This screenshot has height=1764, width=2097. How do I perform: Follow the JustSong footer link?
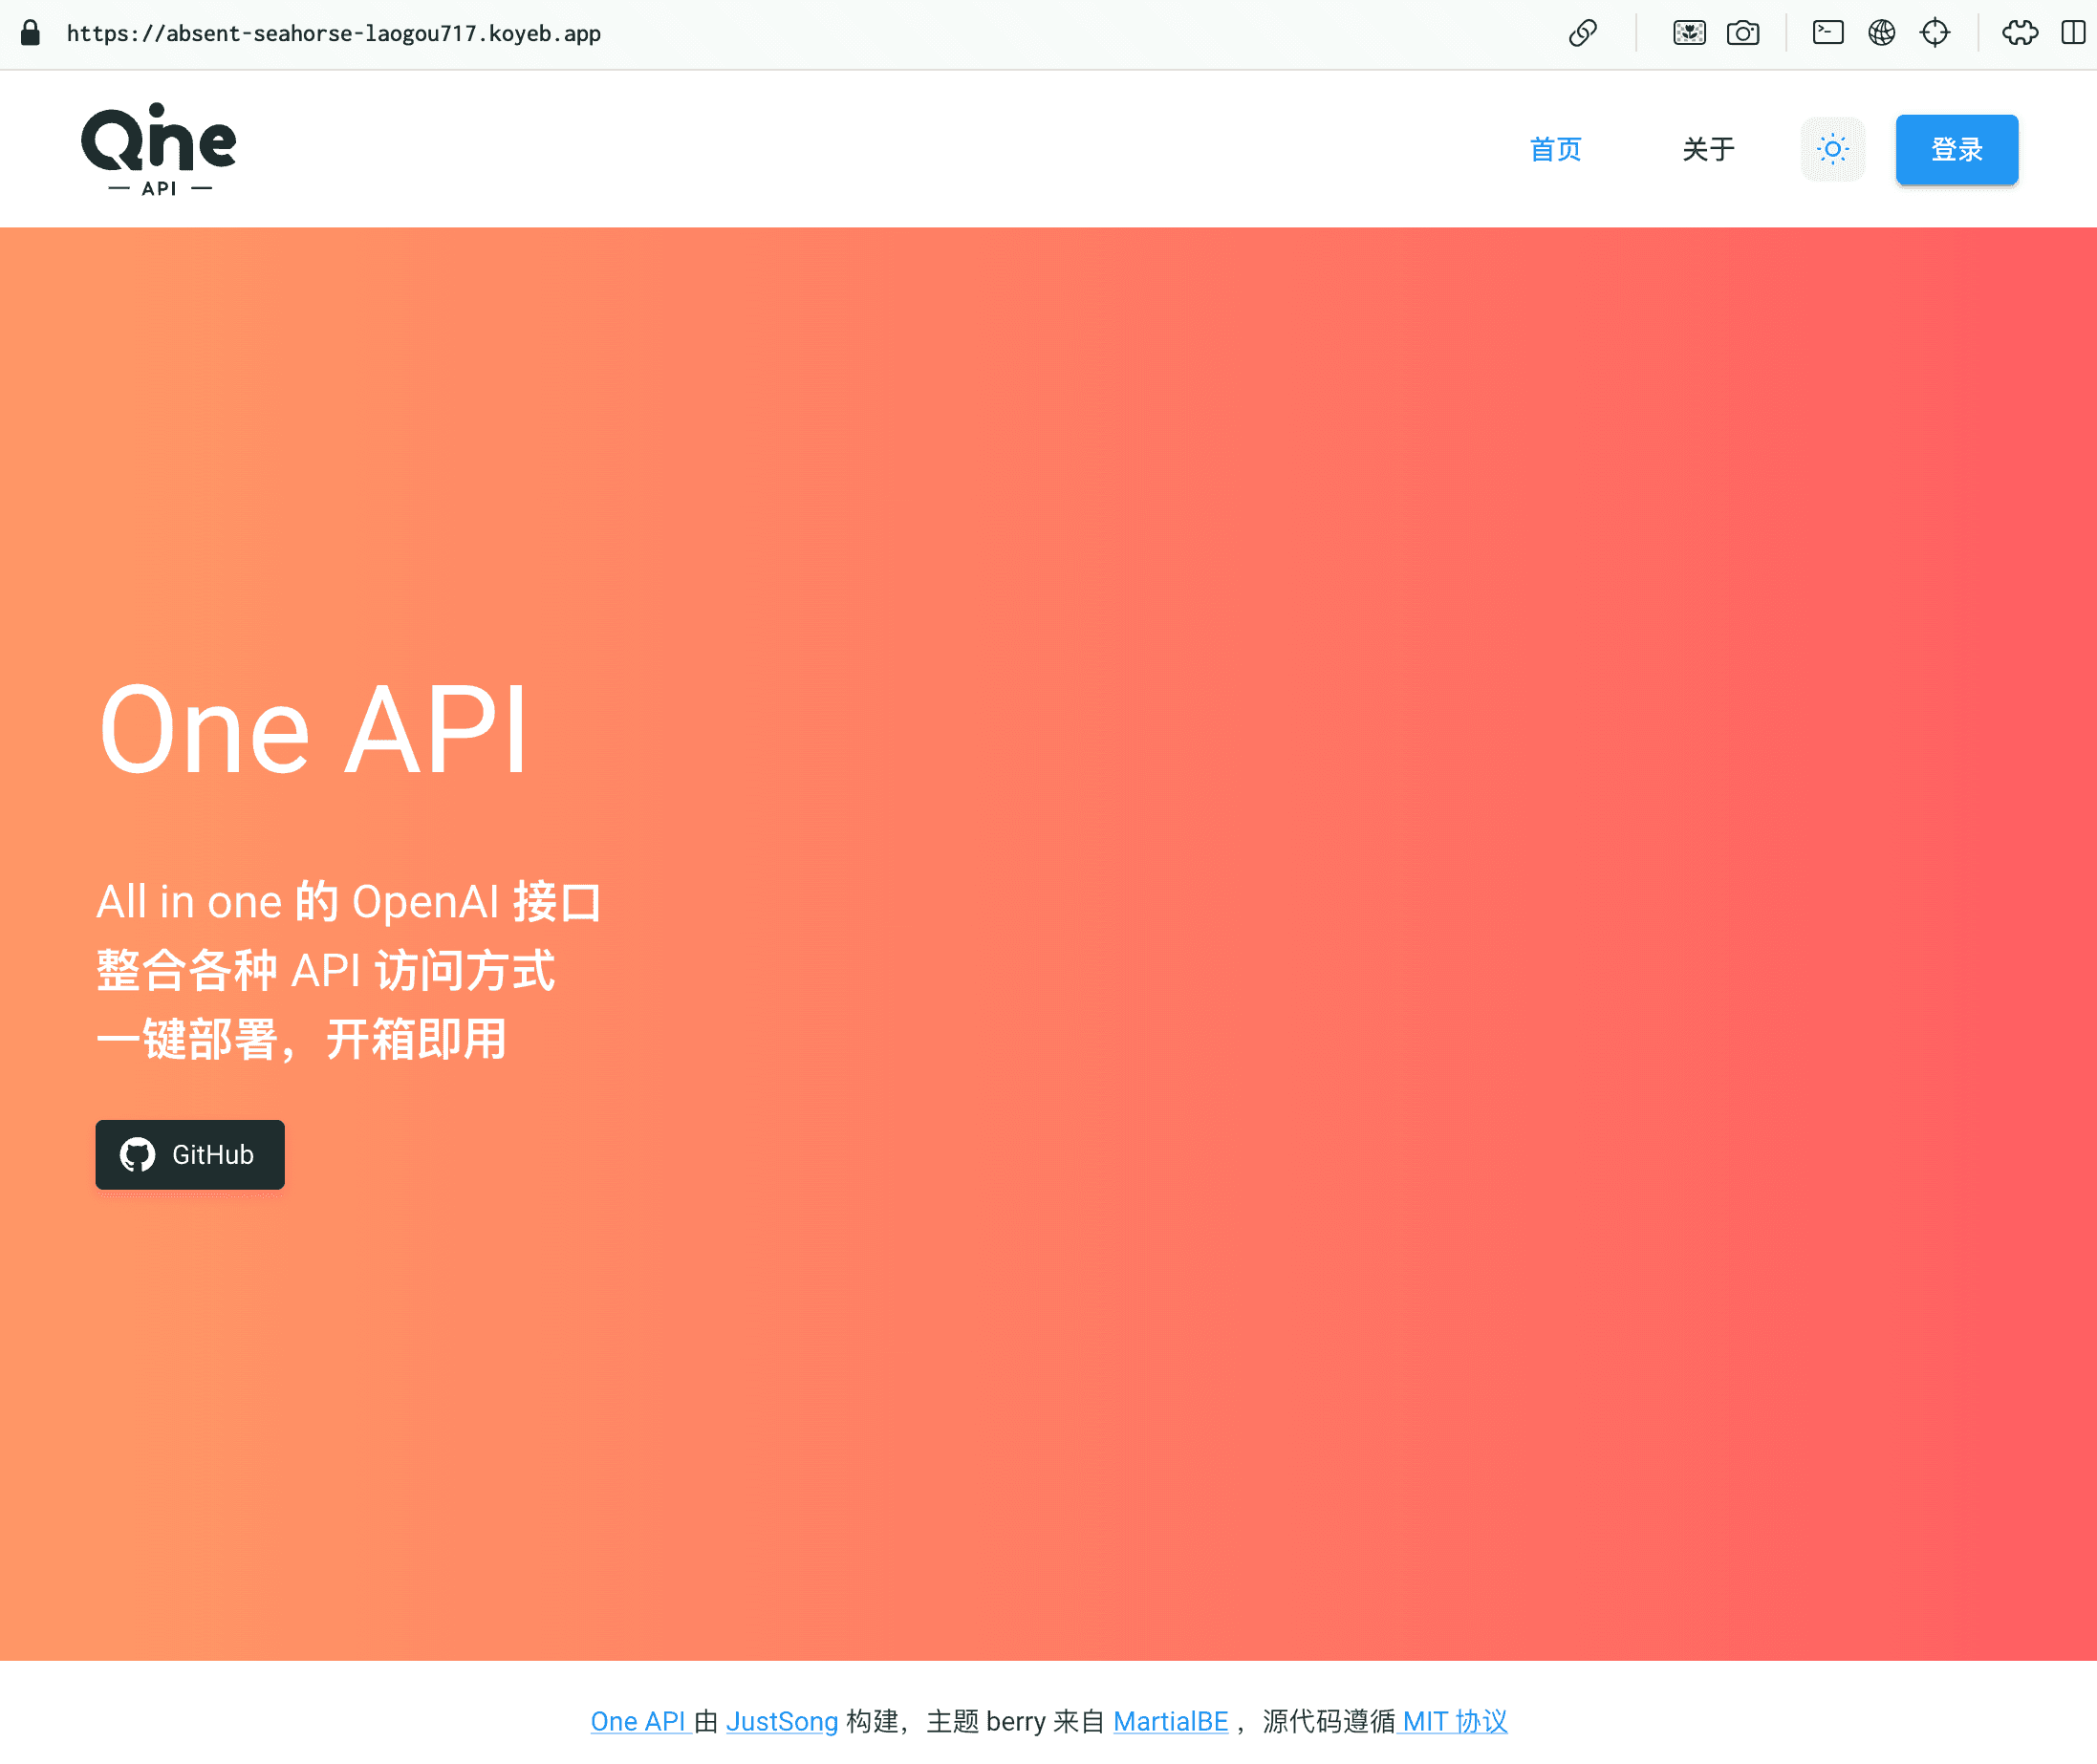pyautogui.click(x=782, y=1721)
